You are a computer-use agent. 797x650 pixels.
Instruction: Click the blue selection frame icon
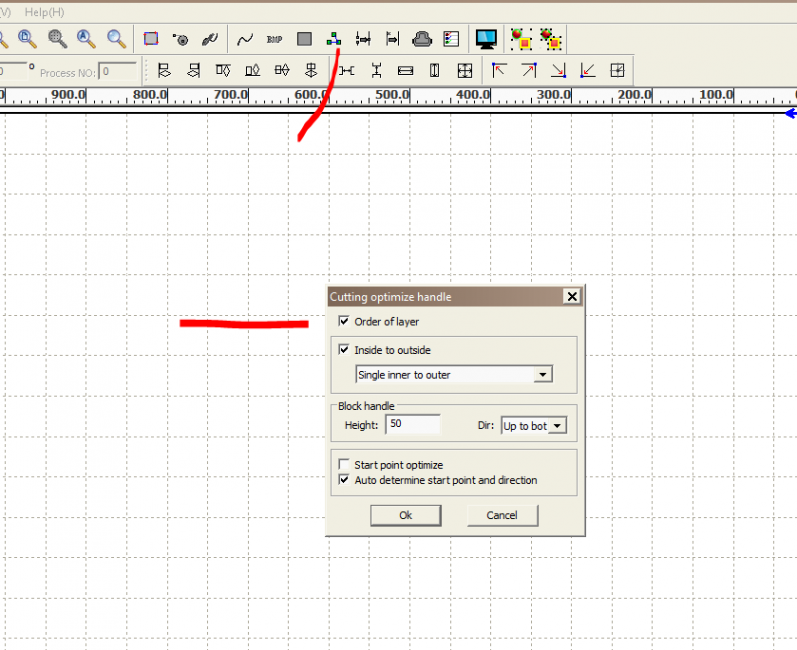point(151,40)
